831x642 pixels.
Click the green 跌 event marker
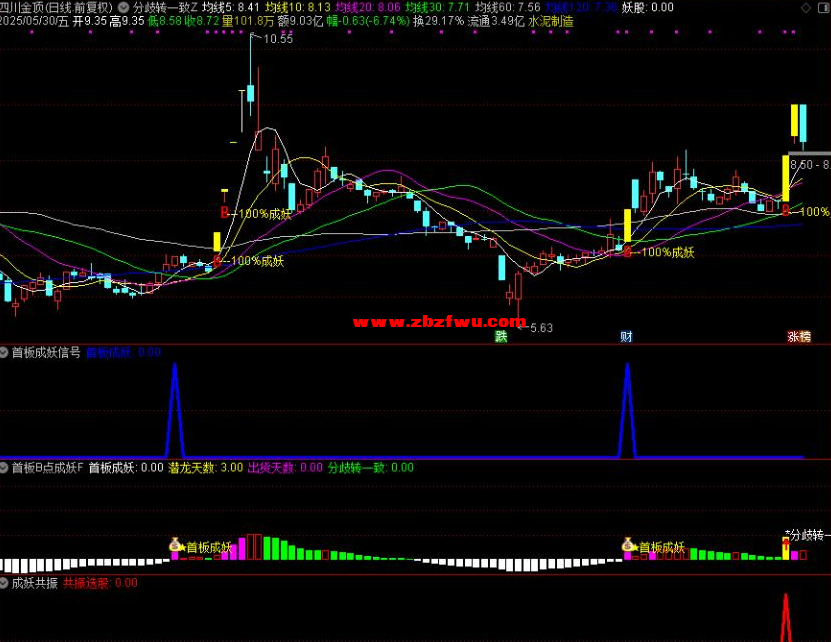pyautogui.click(x=500, y=337)
